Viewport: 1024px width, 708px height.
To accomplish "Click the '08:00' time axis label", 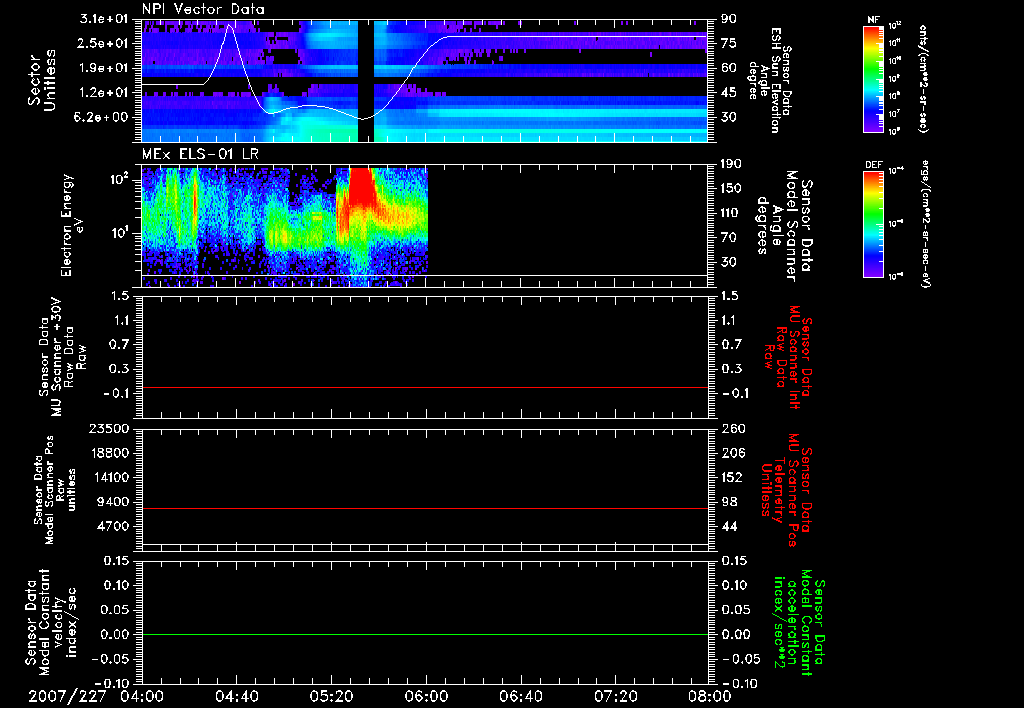I will pyautogui.click(x=710, y=696).
